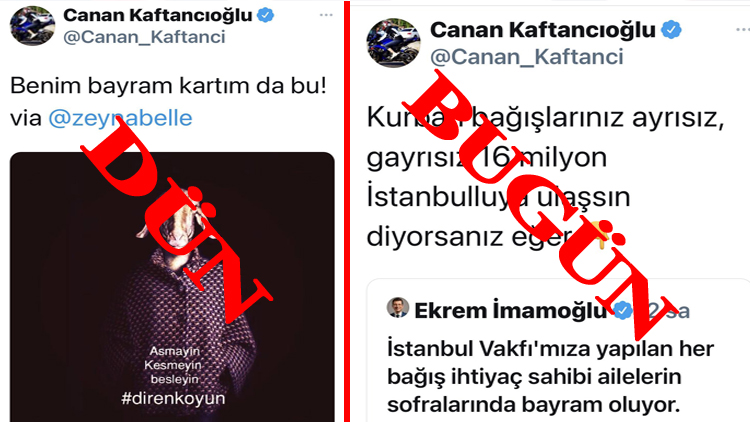750x422 pixels.
Task: Click the quoted tweet '2 sa' timestamp
Action: tap(668, 311)
